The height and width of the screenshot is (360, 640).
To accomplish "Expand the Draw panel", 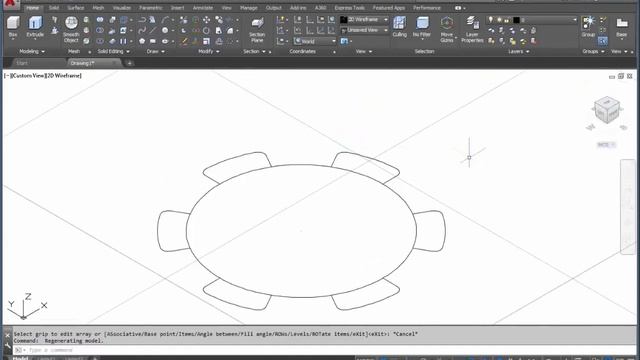I will pos(155,51).
